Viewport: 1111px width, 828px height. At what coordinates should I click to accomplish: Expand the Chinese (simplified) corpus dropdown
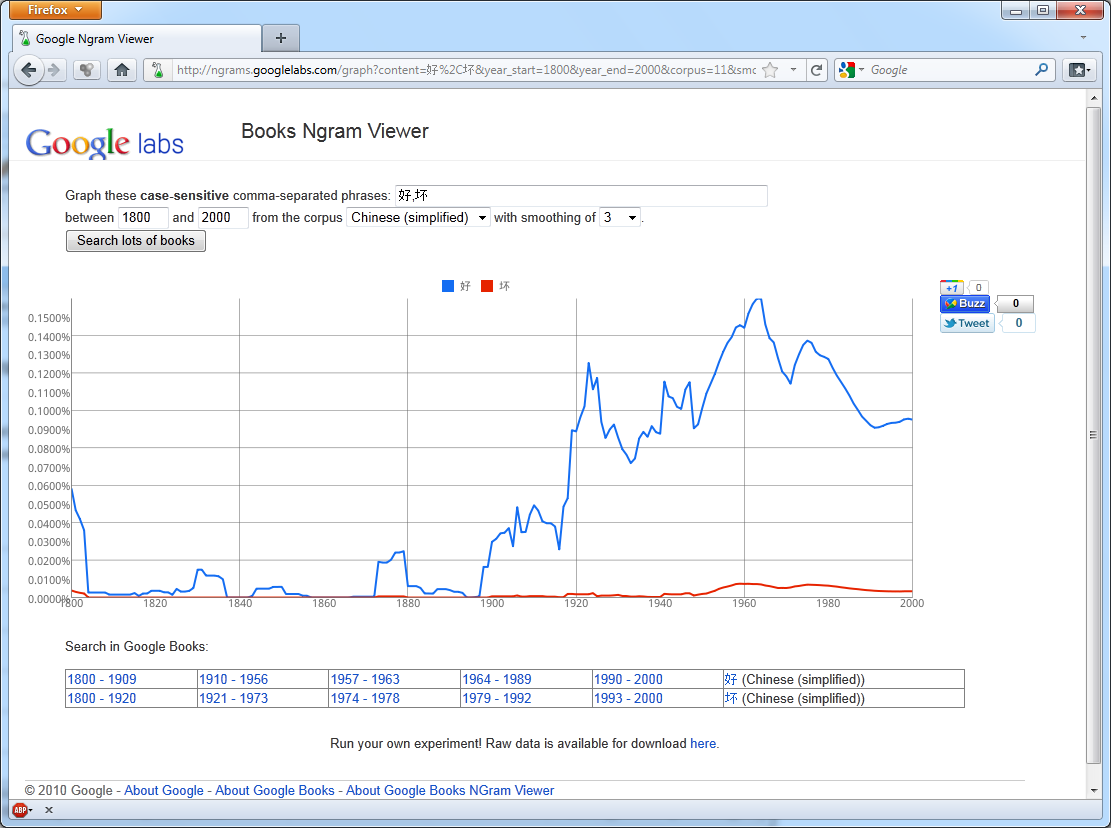coord(418,217)
